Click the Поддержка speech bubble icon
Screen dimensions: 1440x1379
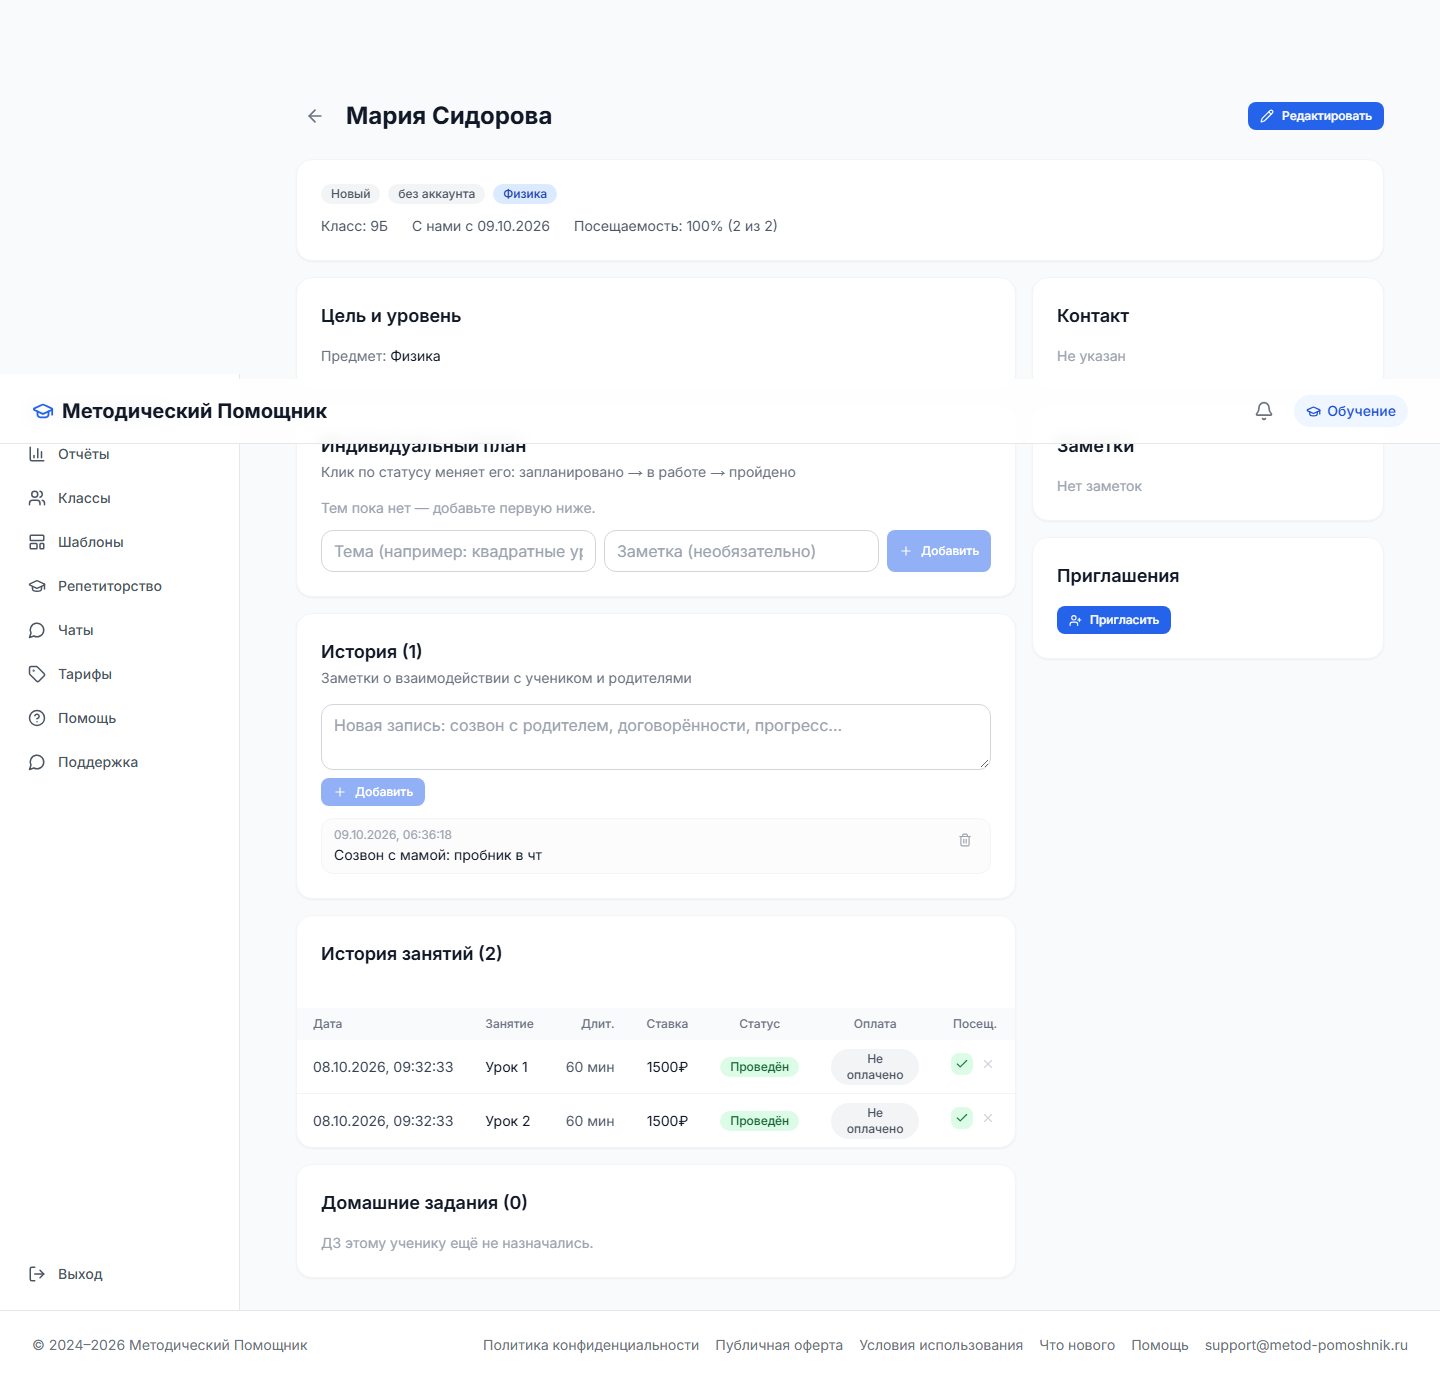(37, 762)
